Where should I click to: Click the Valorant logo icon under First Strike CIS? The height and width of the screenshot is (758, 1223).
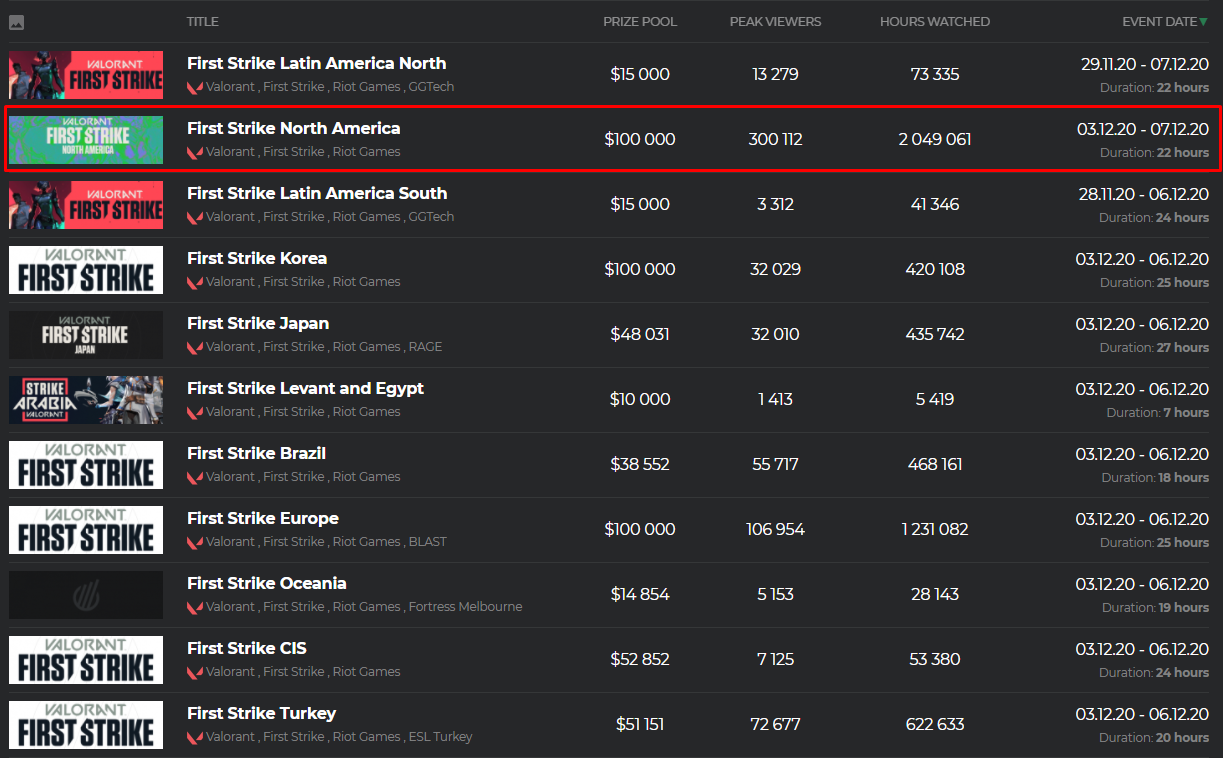tap(195, 672)
